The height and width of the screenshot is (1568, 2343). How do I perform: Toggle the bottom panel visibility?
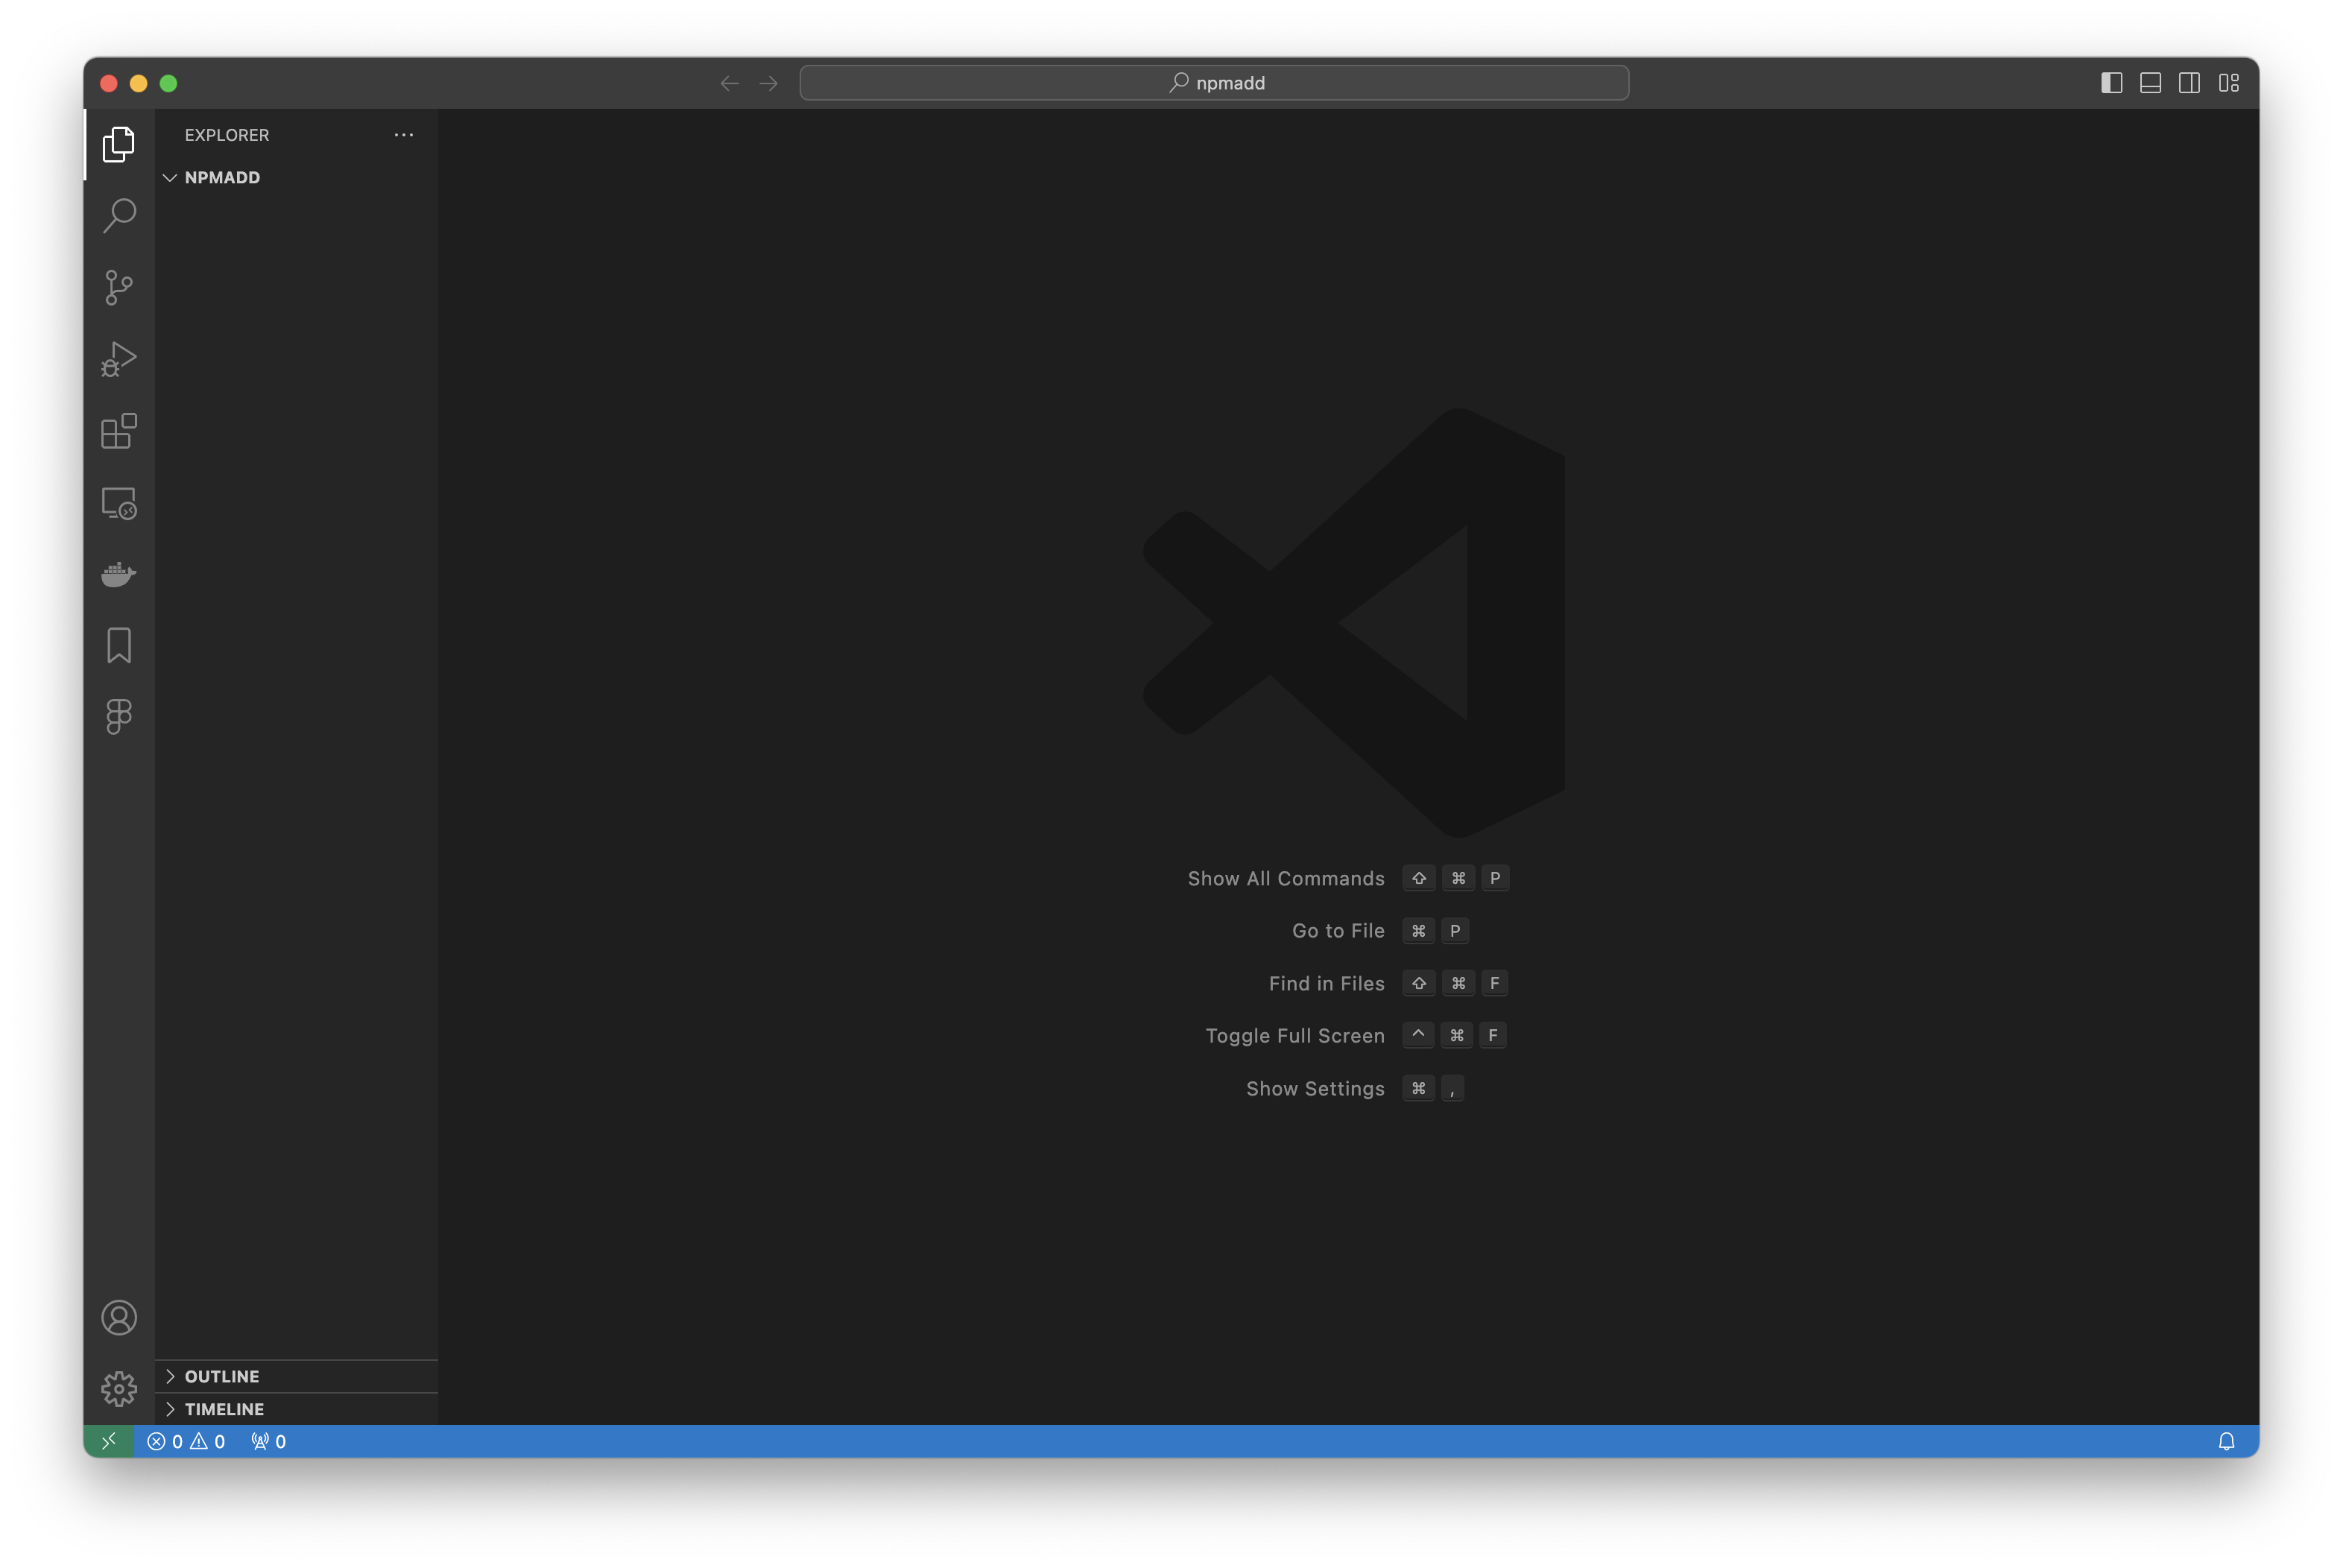(x=2150, y=83)
